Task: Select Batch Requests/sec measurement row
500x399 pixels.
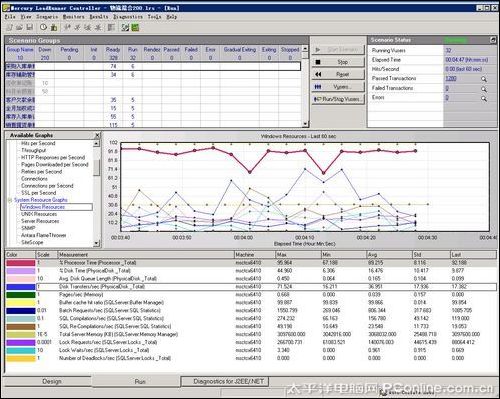Action: click(251, 311)
